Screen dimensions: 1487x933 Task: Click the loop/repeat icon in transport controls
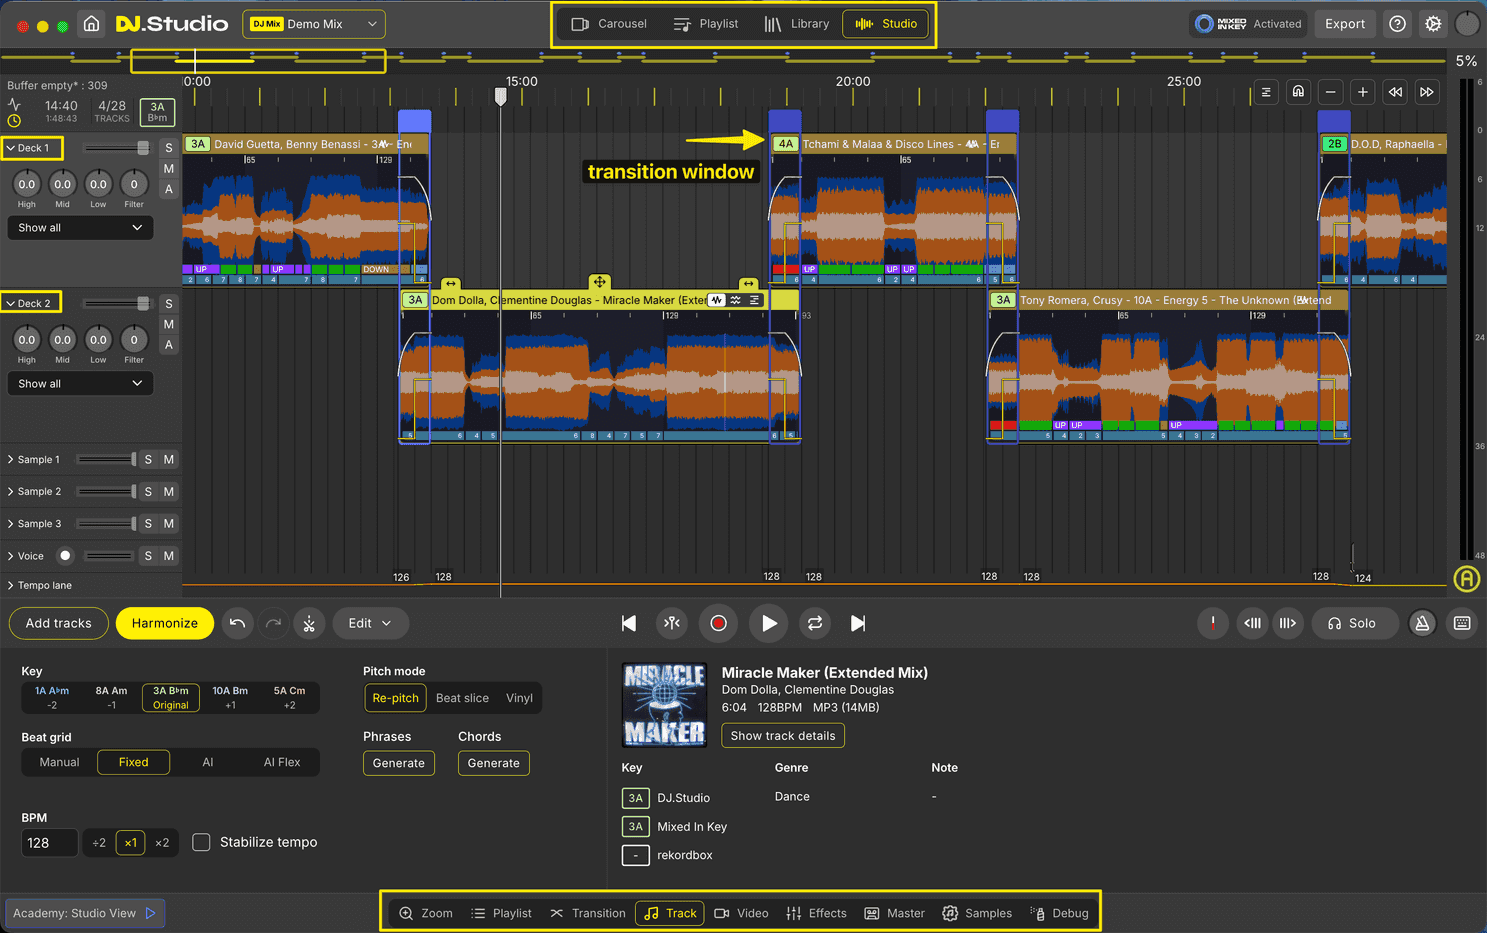point(813,623)
